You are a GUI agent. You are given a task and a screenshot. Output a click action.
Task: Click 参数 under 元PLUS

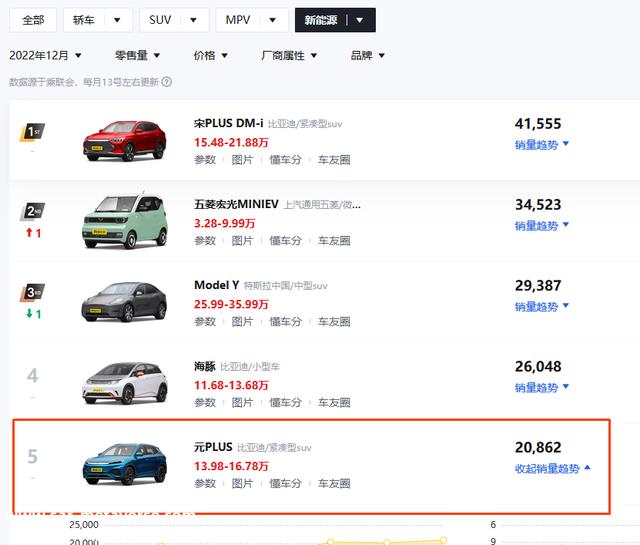(x=205, y=483)
